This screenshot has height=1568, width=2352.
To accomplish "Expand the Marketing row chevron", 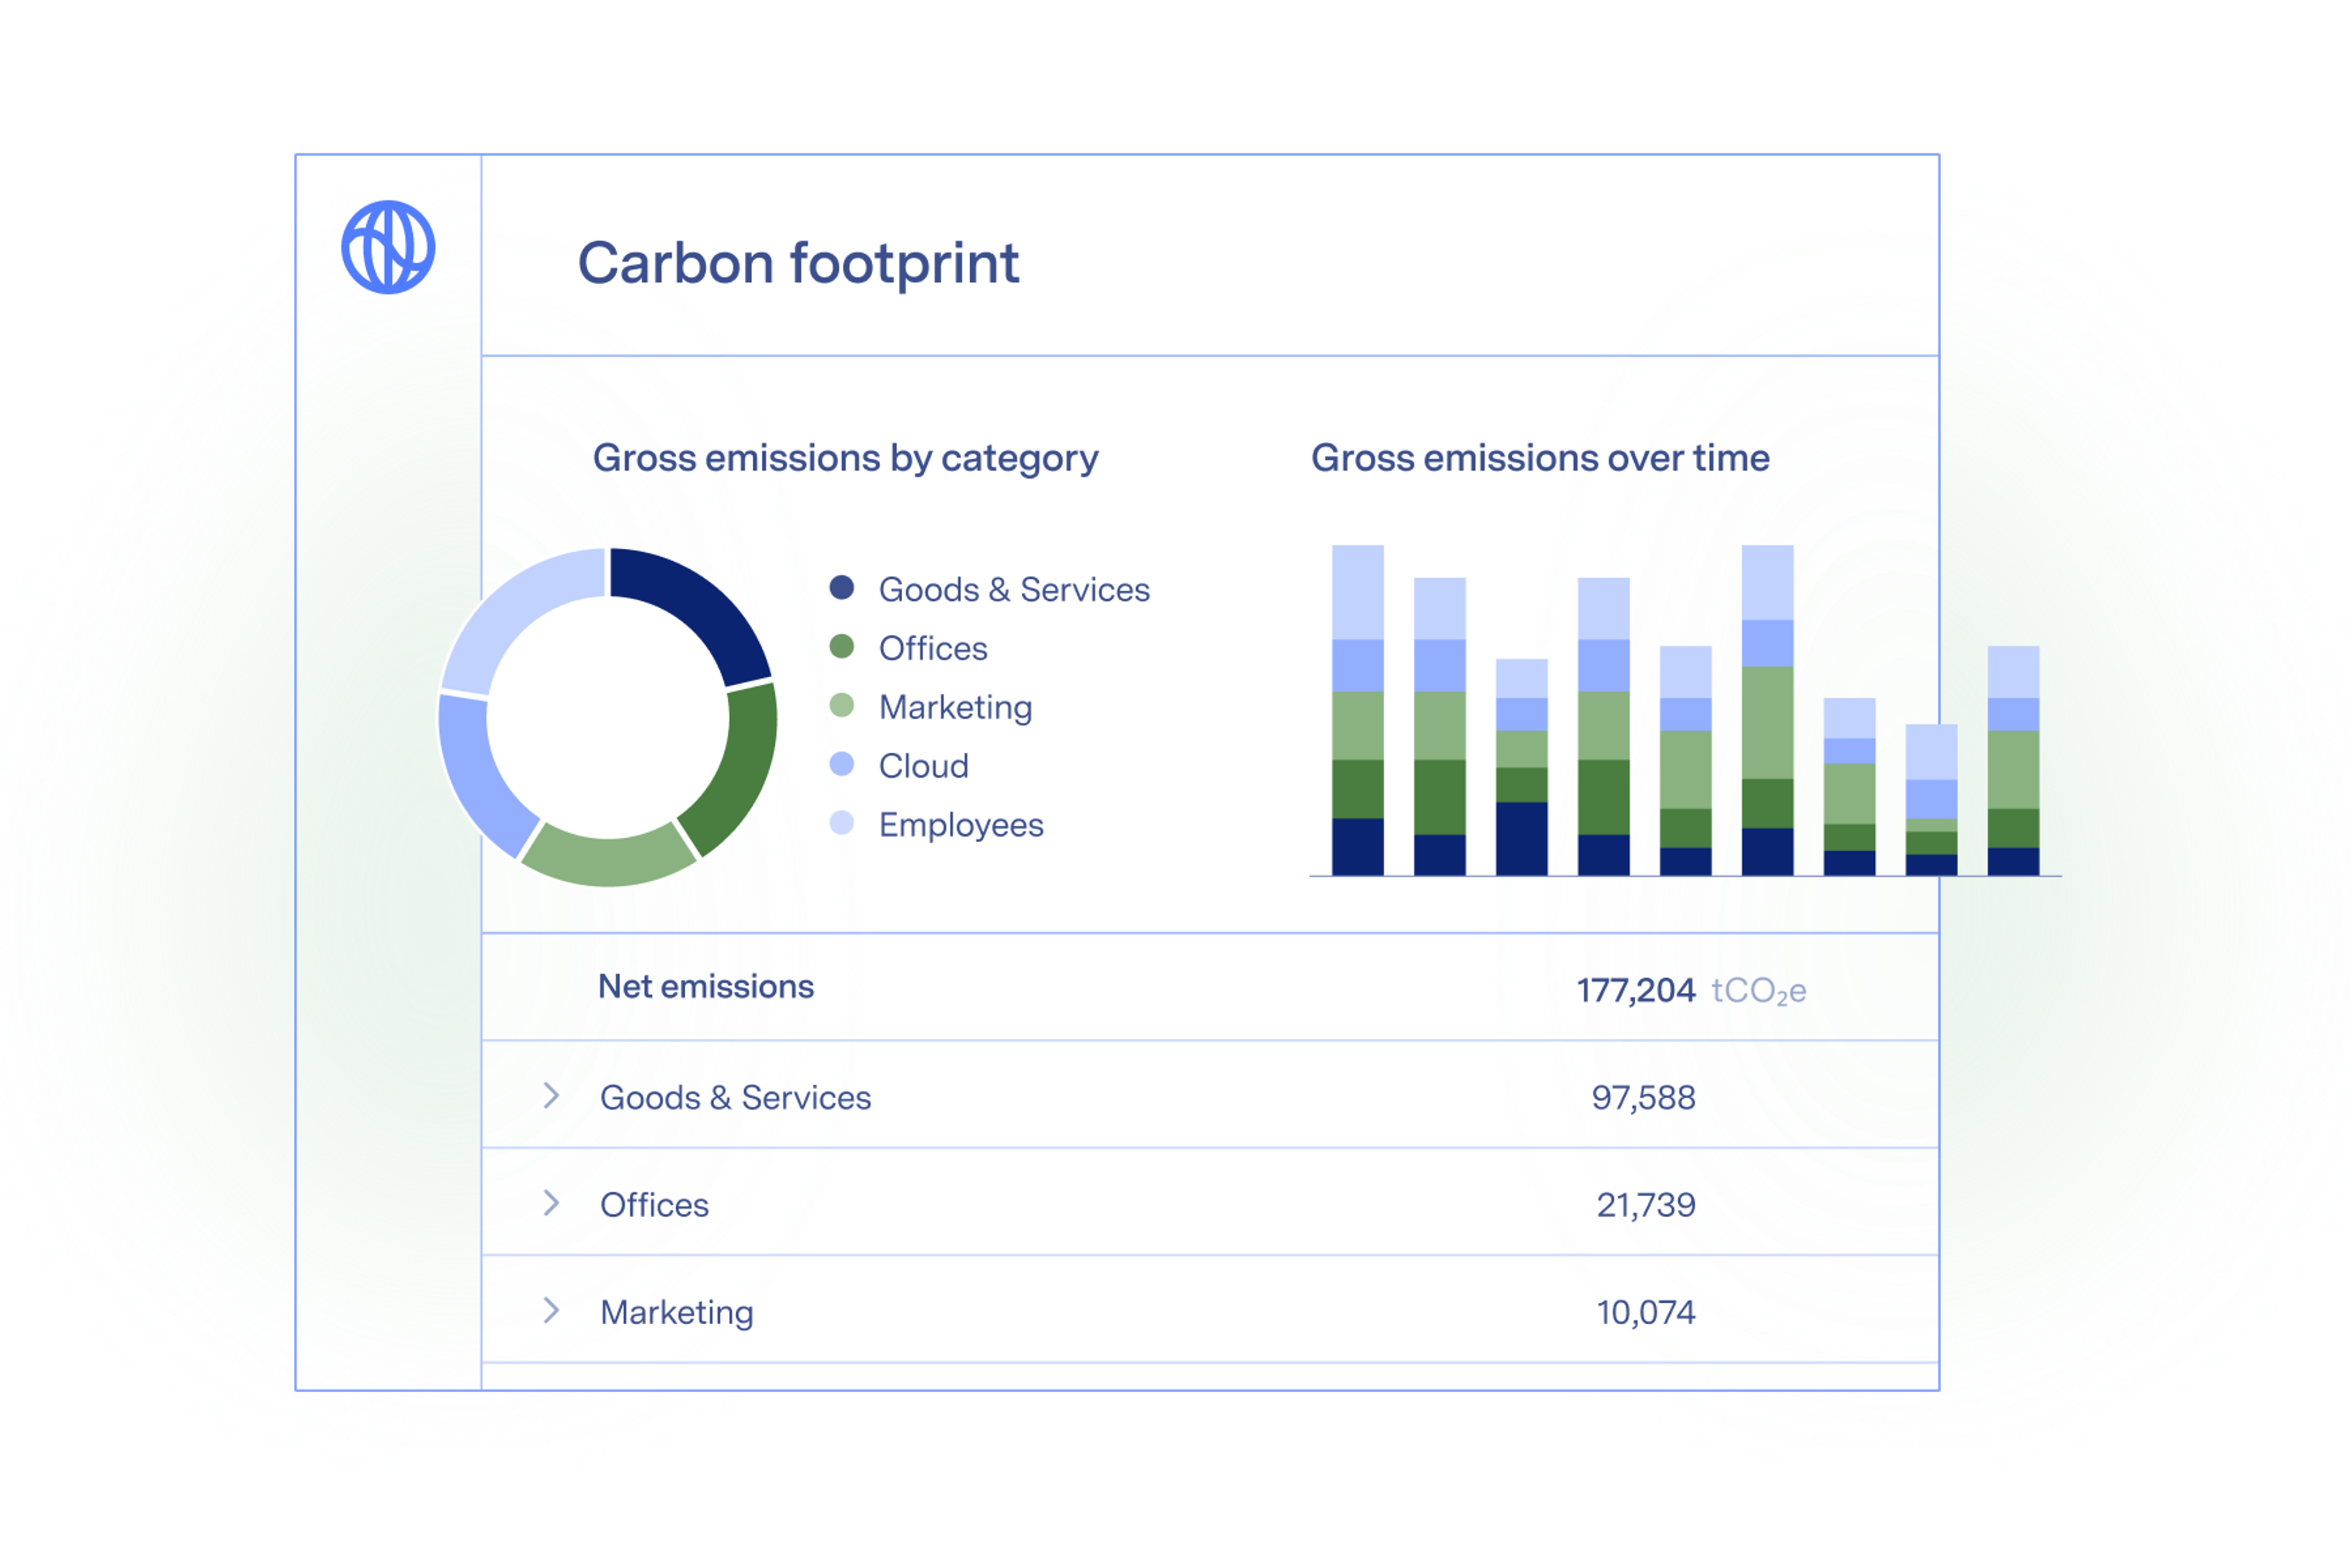I will (x=551, y=1310).
